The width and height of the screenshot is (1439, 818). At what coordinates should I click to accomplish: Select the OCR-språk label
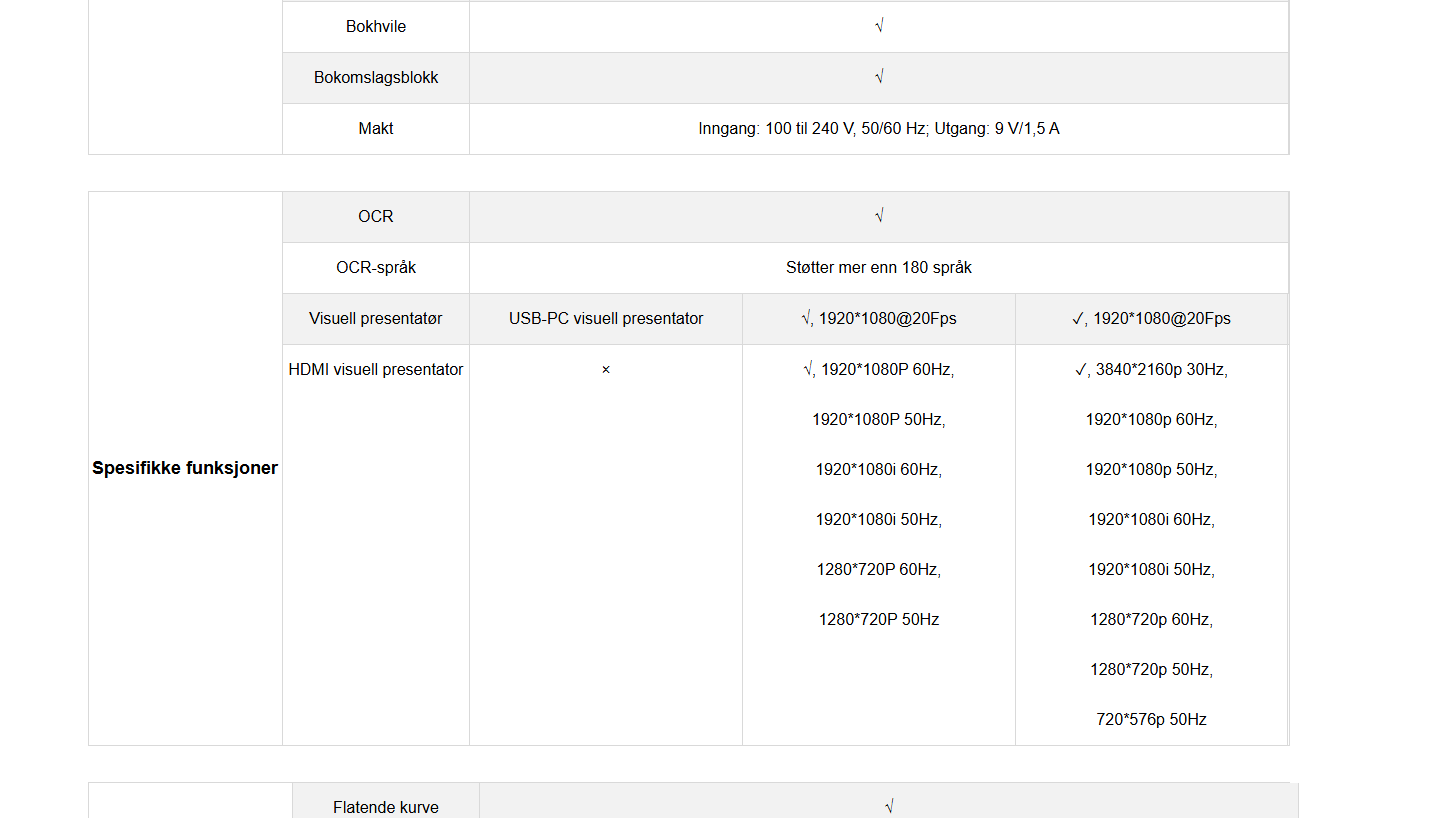(376, 268)
